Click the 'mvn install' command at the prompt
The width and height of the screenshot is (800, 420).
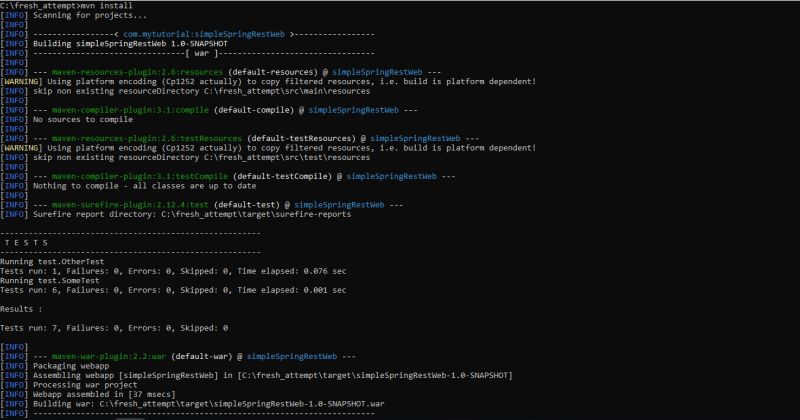107,6
